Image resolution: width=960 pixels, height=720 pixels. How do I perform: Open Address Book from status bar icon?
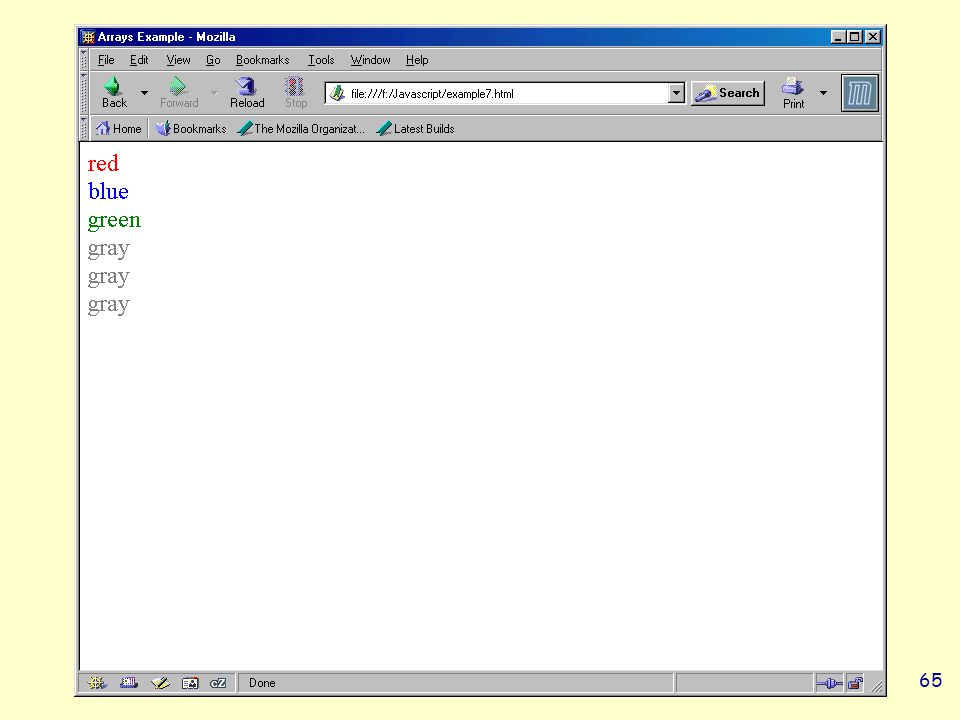pyautogui.click(x=190, y=683)
